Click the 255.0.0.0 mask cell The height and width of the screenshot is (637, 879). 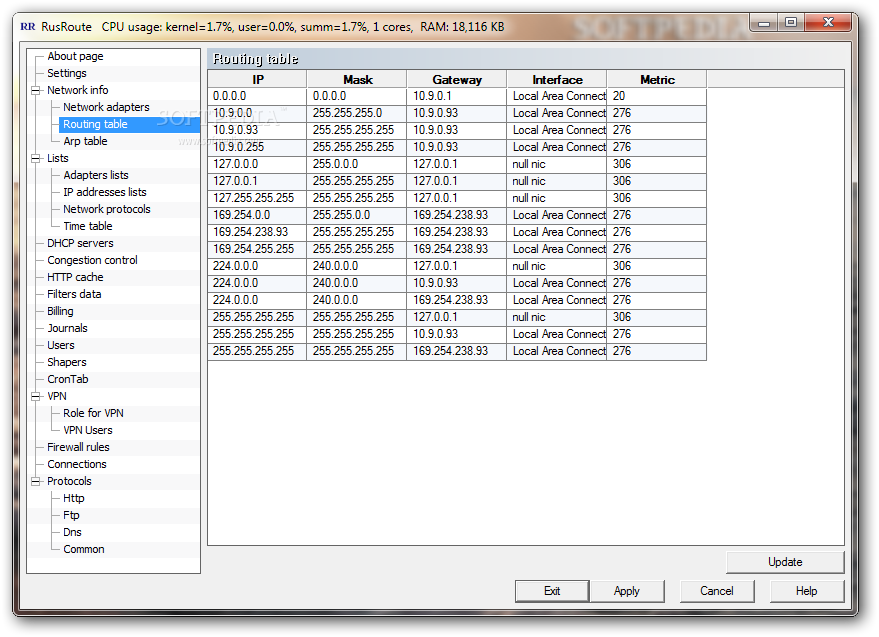(357, 164)
